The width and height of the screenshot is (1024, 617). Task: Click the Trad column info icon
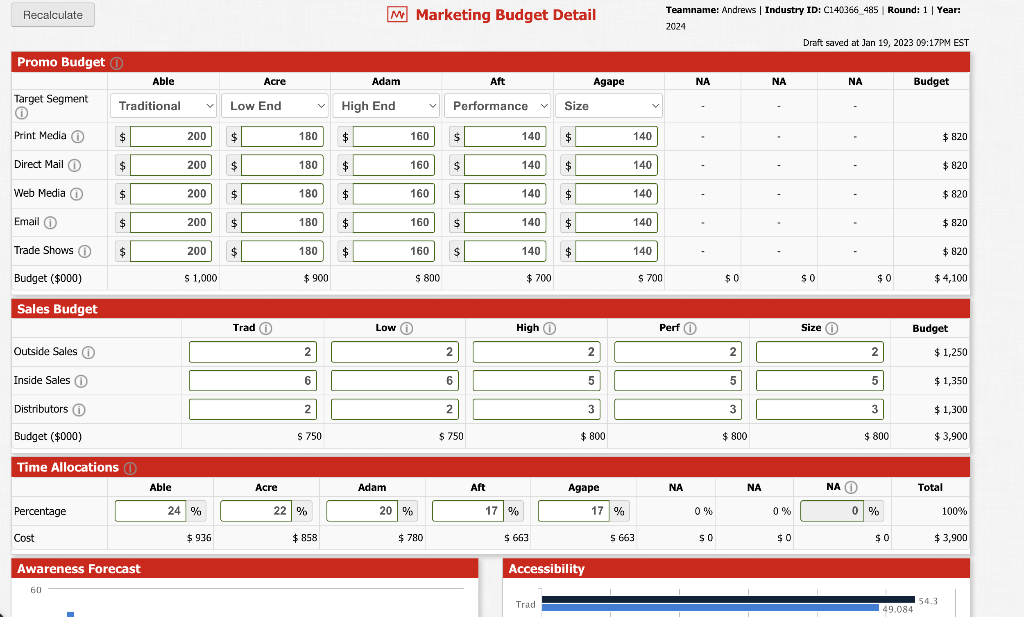click(266, 328)
